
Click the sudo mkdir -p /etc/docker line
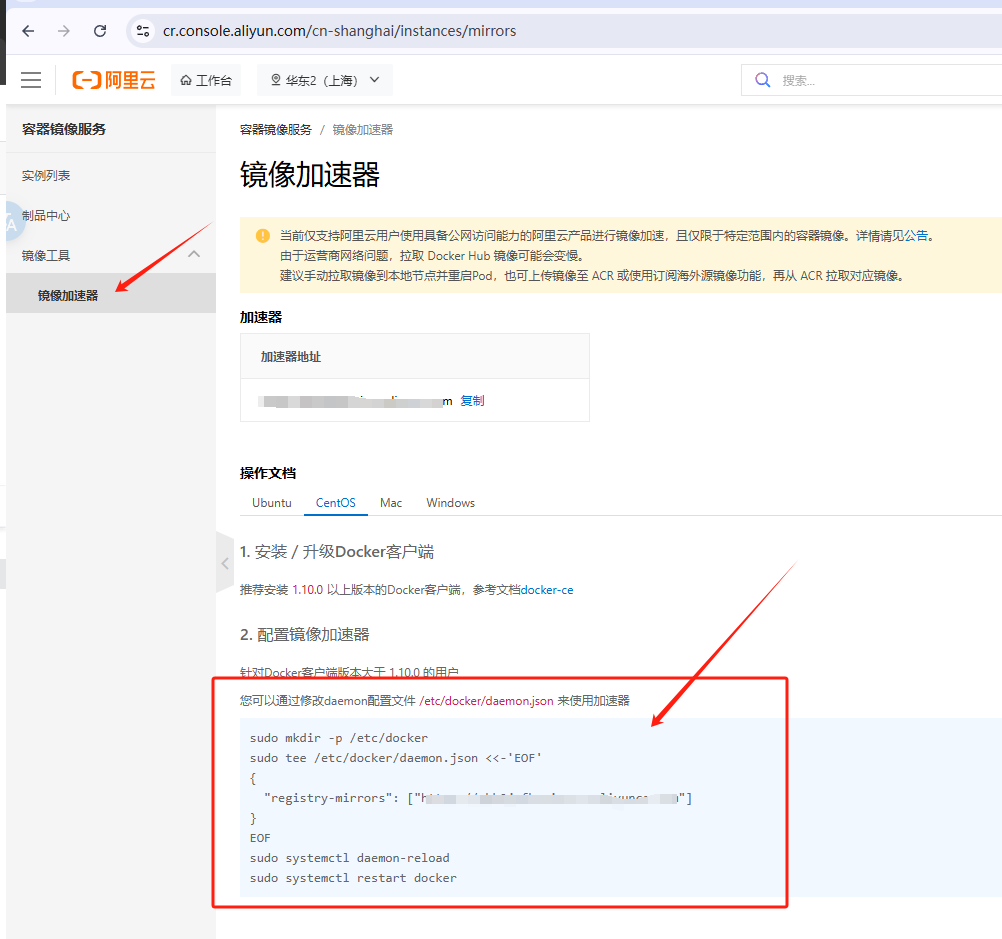click(339, 738)
